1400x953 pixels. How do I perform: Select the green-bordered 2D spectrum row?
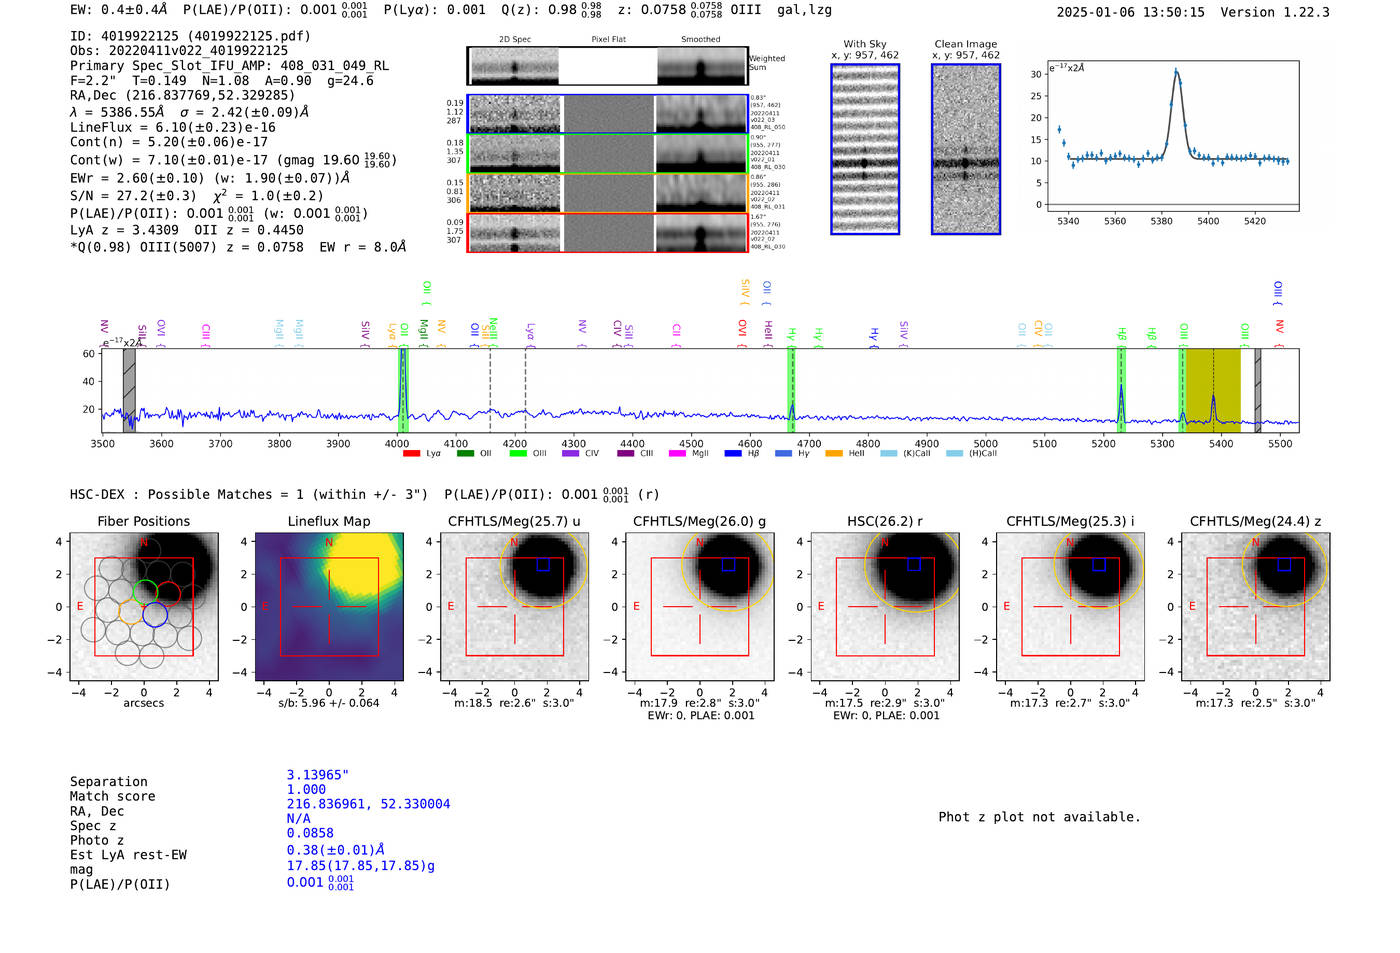(607, 154)
